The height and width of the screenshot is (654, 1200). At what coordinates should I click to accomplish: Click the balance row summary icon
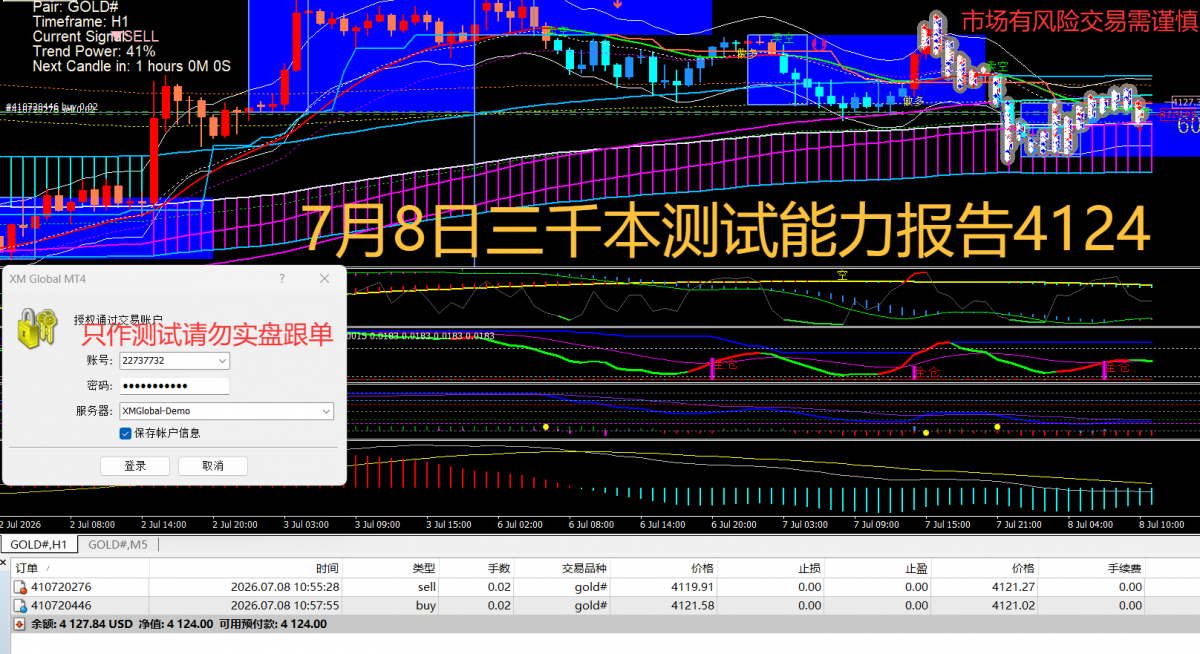pos(18,623)
